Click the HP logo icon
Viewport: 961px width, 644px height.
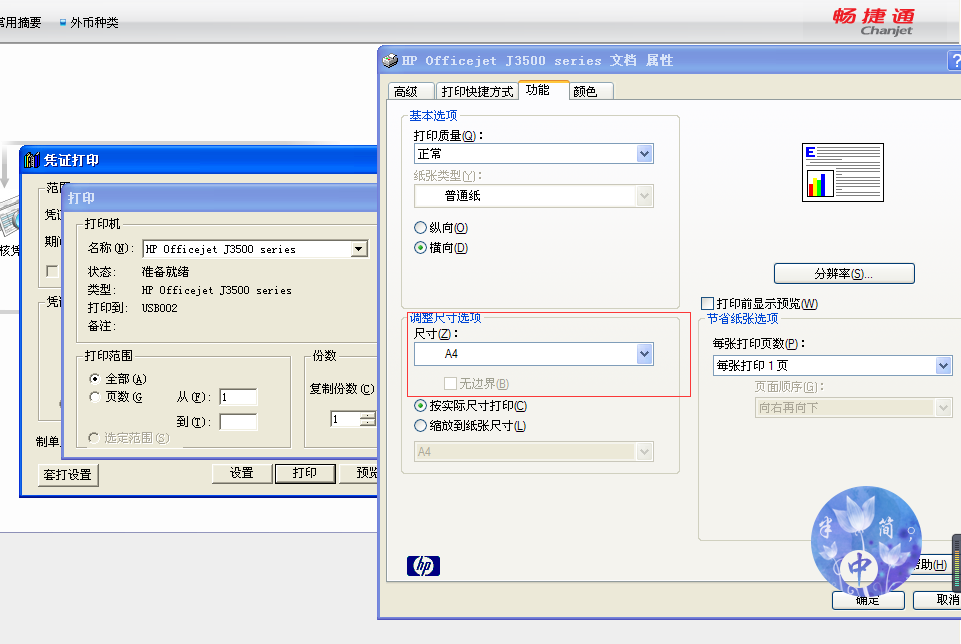pyautogui.click(x=423, y=566)
